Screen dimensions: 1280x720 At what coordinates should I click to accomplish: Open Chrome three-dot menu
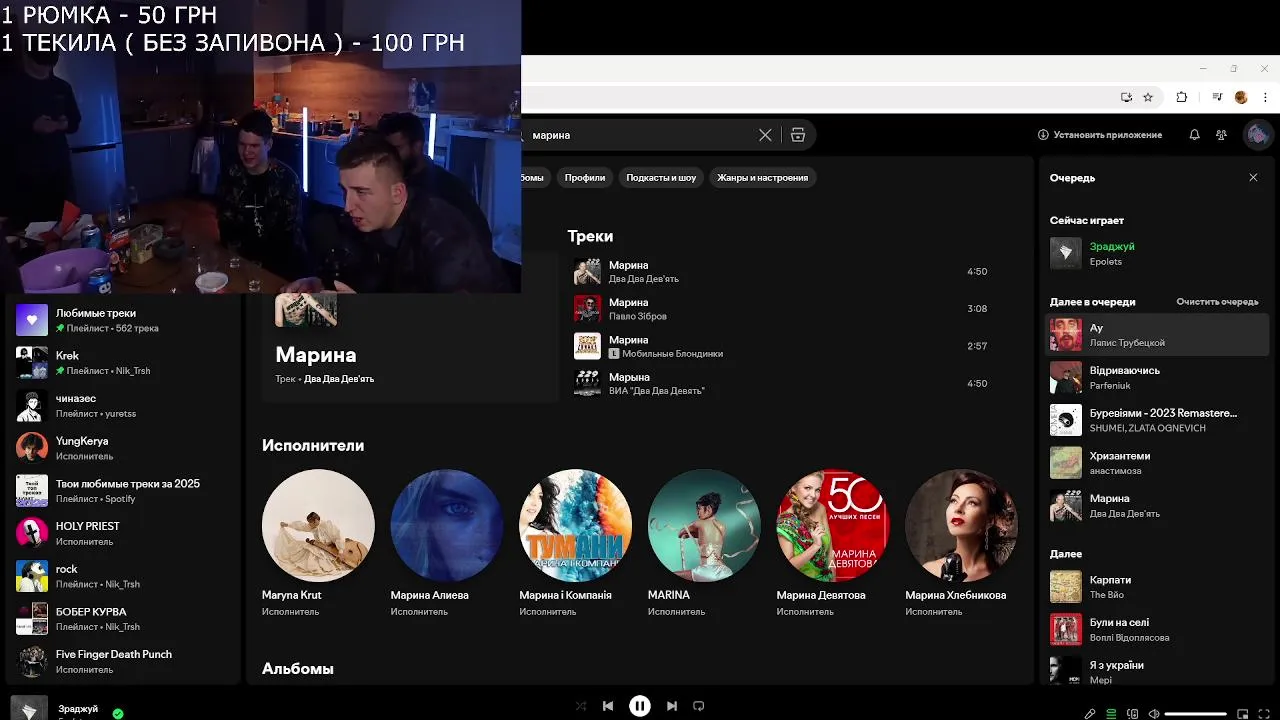click(1263, 97)
